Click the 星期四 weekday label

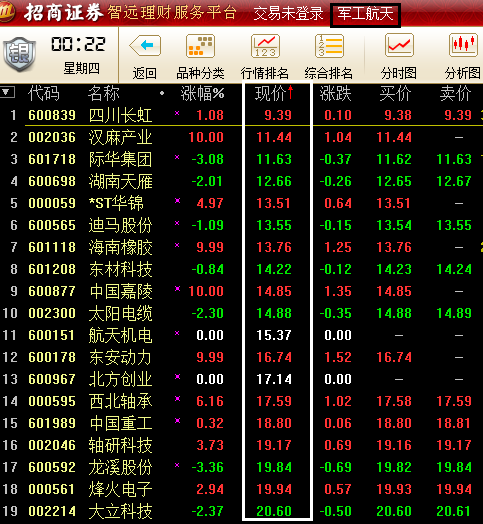[x=82, y=68]
